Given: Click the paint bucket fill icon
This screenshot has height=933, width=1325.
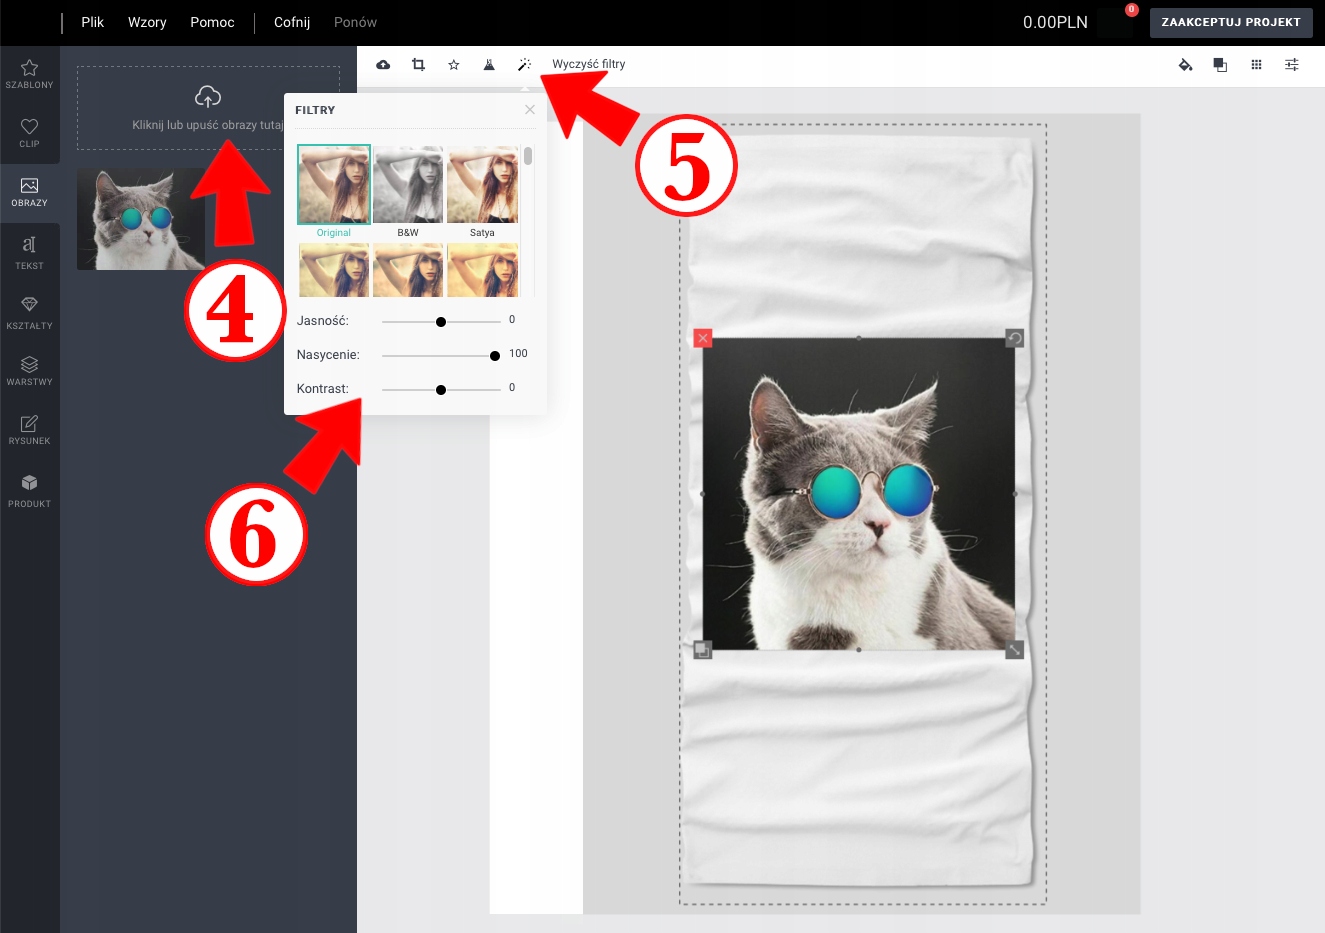Looking at the screenshot, I should (1185, 65).
